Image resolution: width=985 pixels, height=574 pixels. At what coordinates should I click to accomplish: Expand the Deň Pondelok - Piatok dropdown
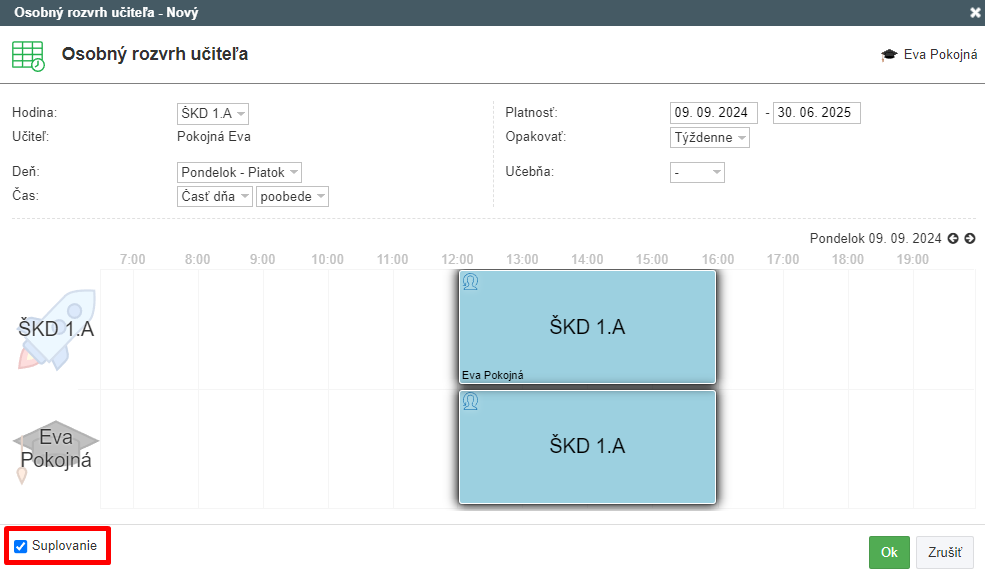[239, 173]
